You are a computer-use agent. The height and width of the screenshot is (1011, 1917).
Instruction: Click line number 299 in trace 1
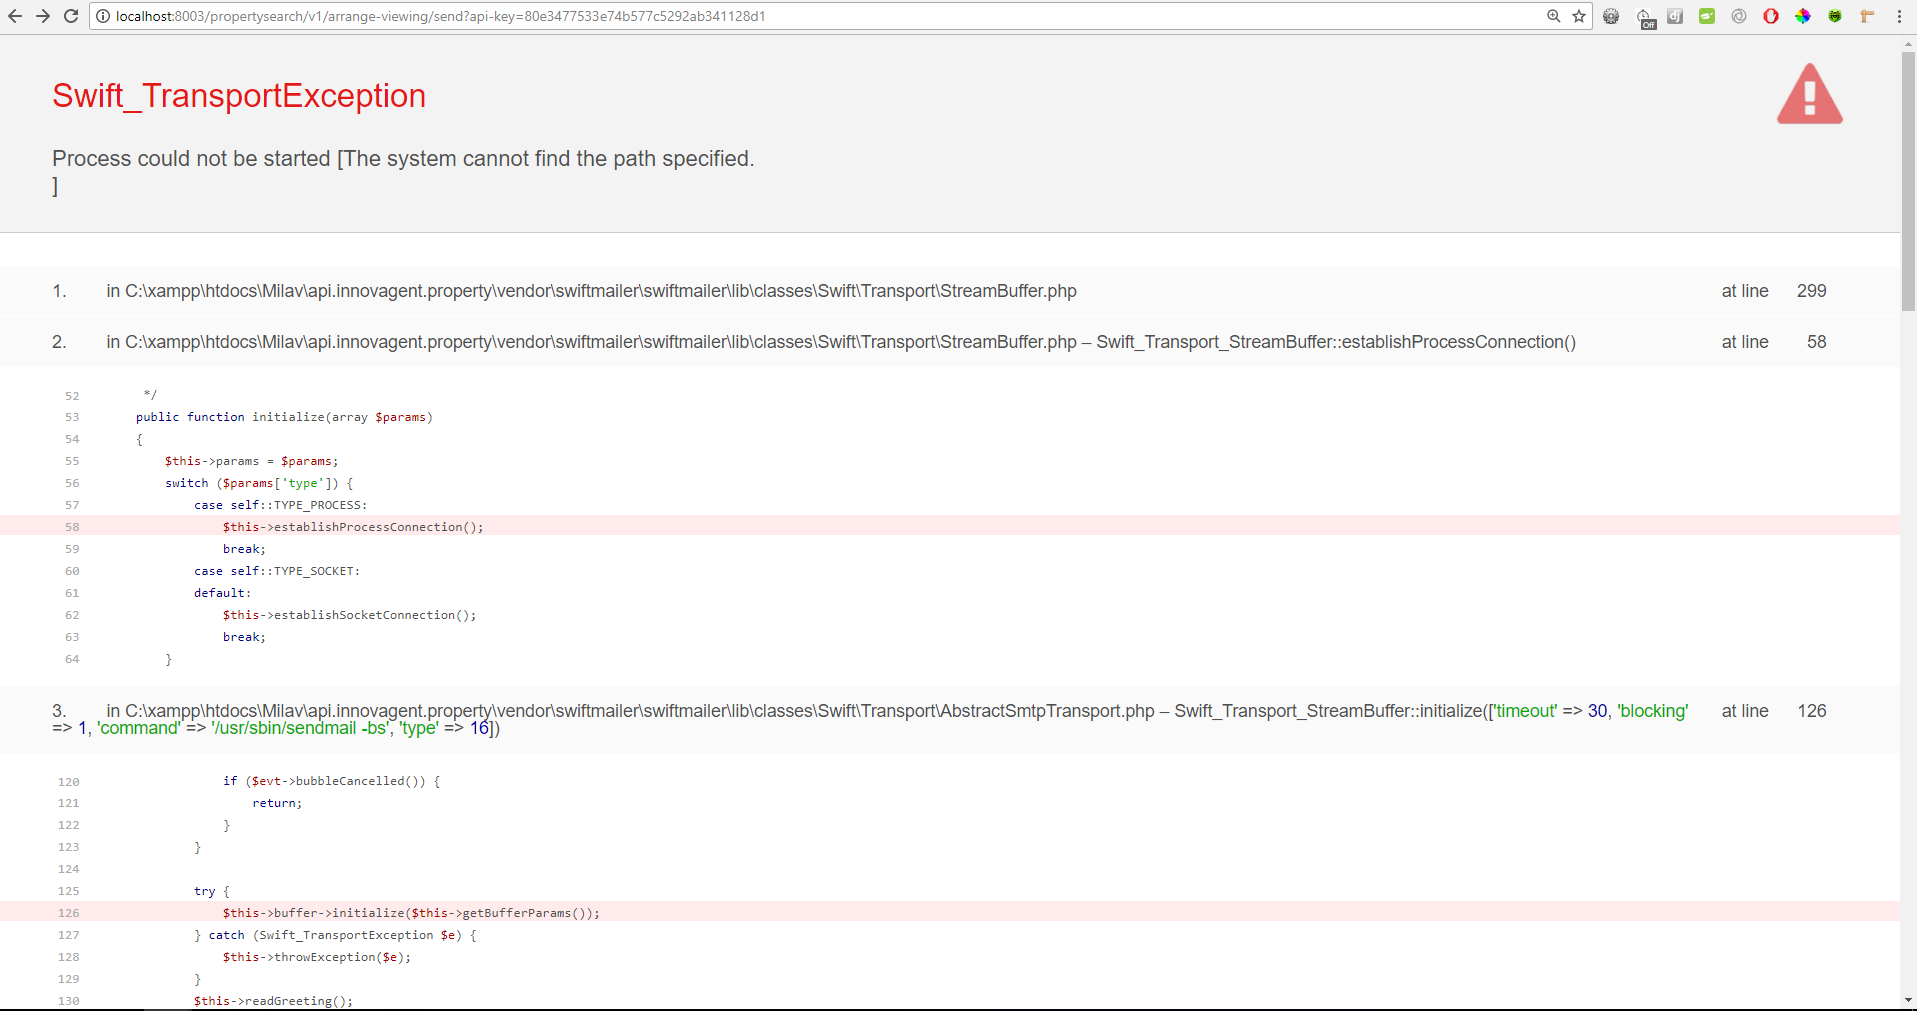(x=1811, y=291)
